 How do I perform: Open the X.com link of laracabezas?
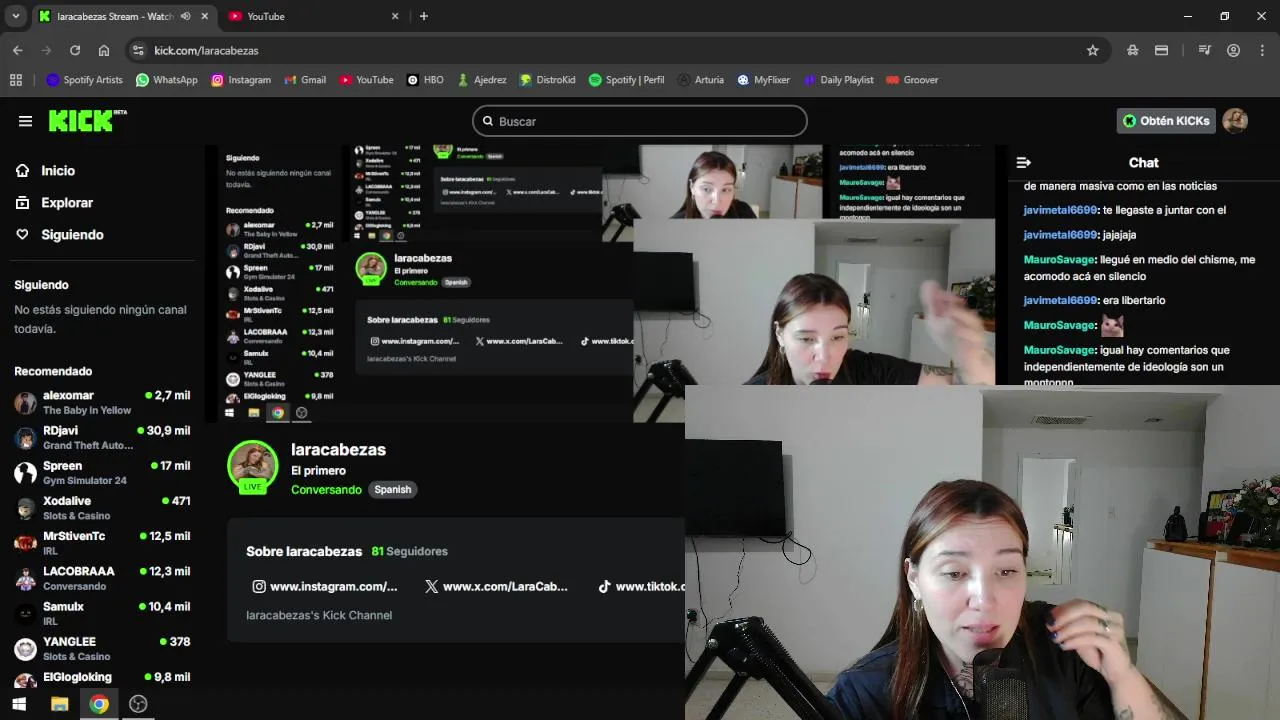(x=496, y=587)
